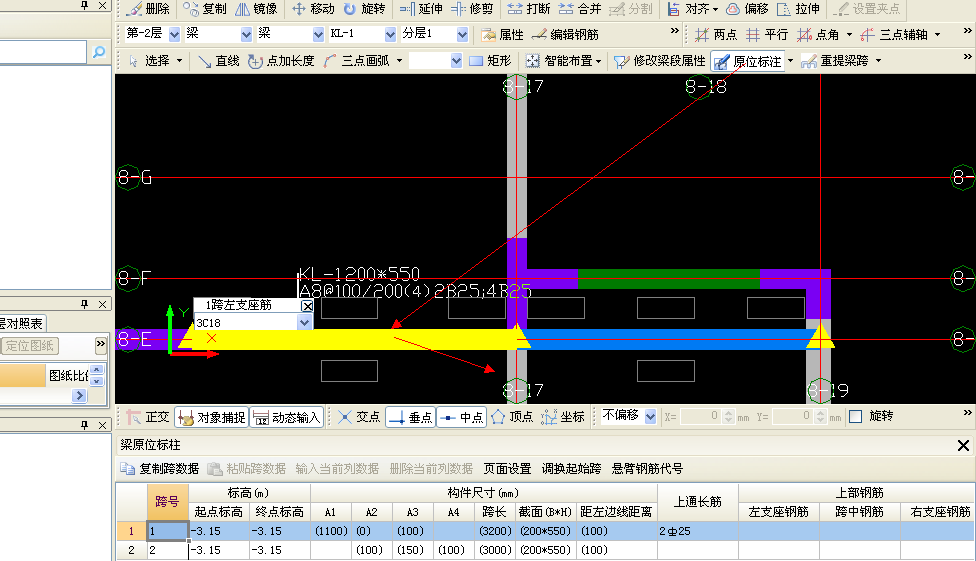Expand the 选择 tool dropdown arrow

[x=179, y=61]
